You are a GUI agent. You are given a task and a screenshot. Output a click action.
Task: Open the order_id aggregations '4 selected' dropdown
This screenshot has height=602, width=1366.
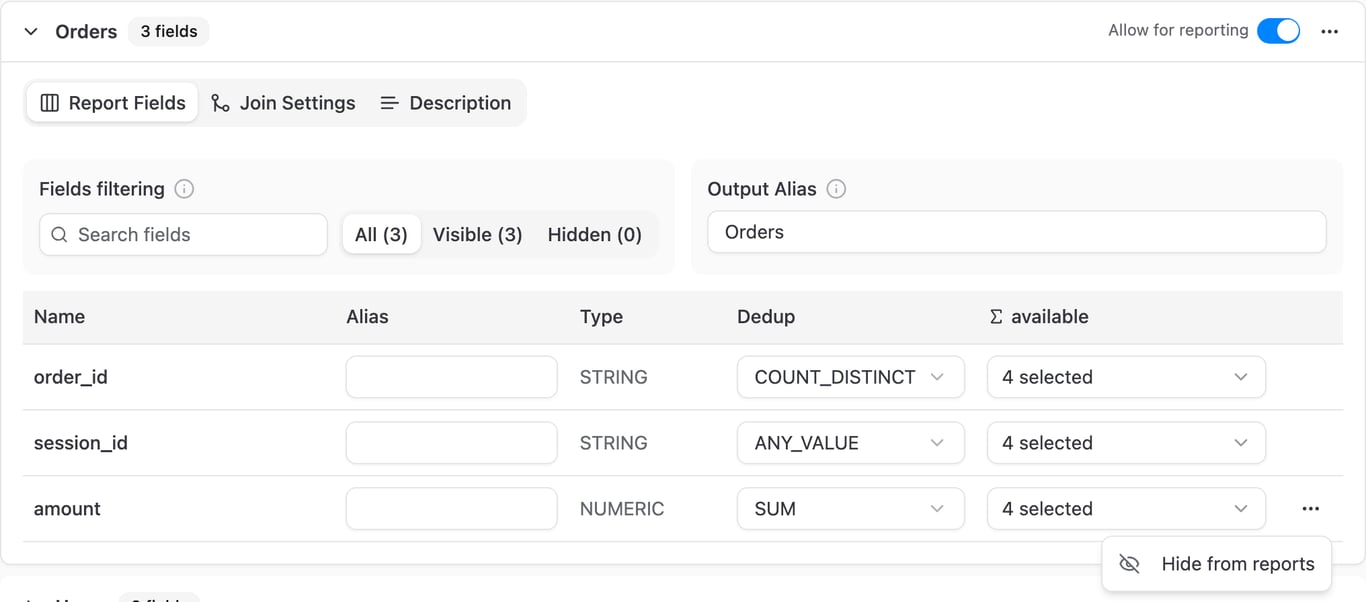(1126, 377)
